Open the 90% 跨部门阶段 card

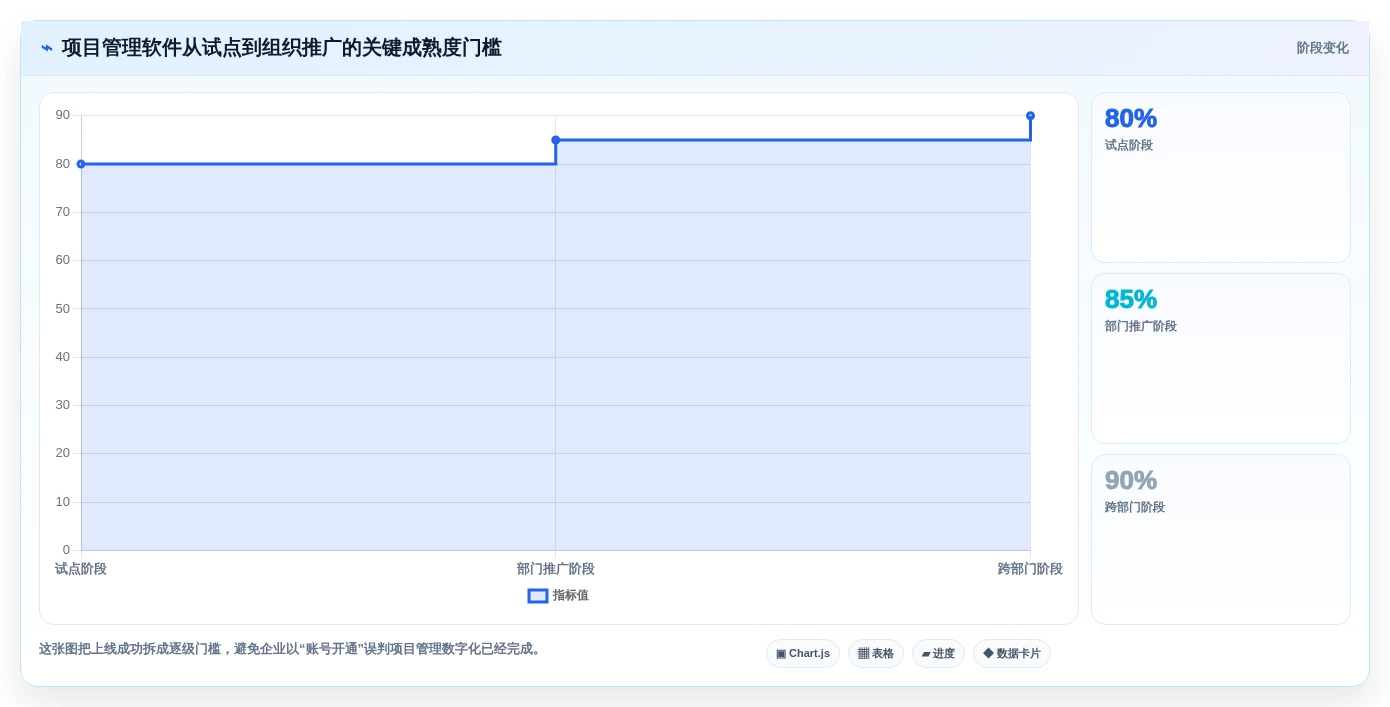pos(1221,540)
